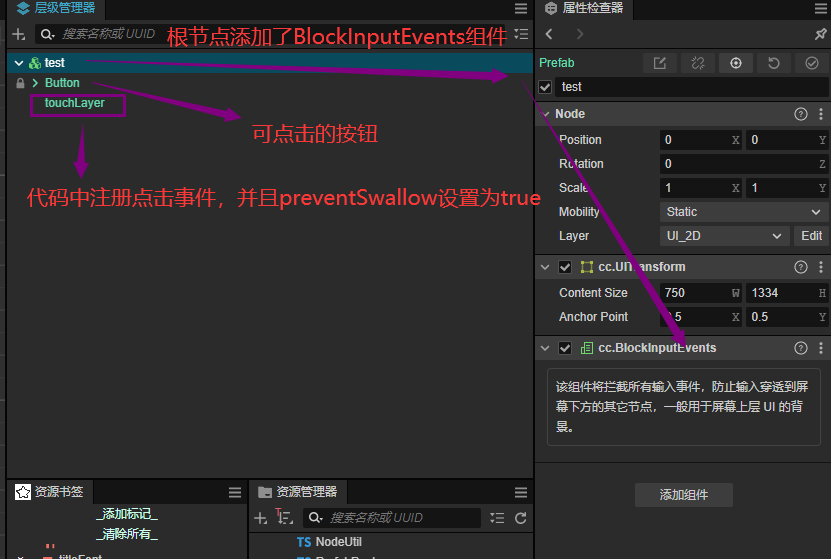The width and height of the screenshot is (831, 559).
Task: Click the Edit button next to Layer
Action: [x=811, y=236]
